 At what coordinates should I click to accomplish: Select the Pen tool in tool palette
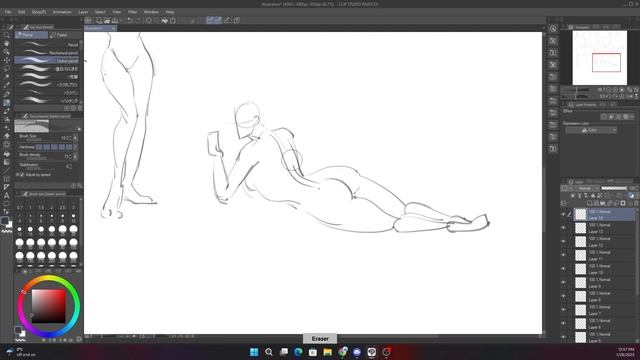coord(7,94)
